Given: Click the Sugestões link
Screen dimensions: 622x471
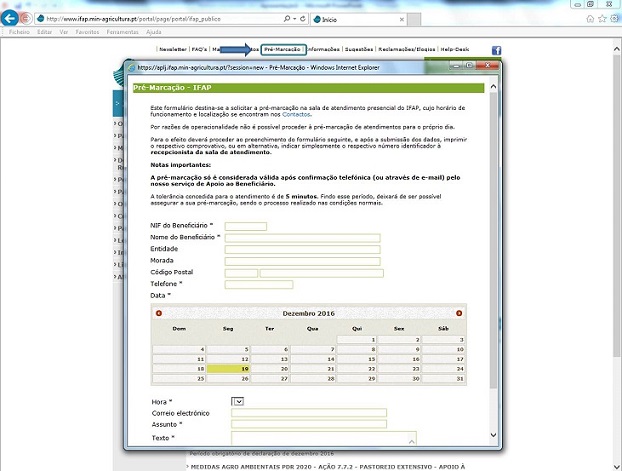Looking at the screenshot, I should (x=359, y=49).
